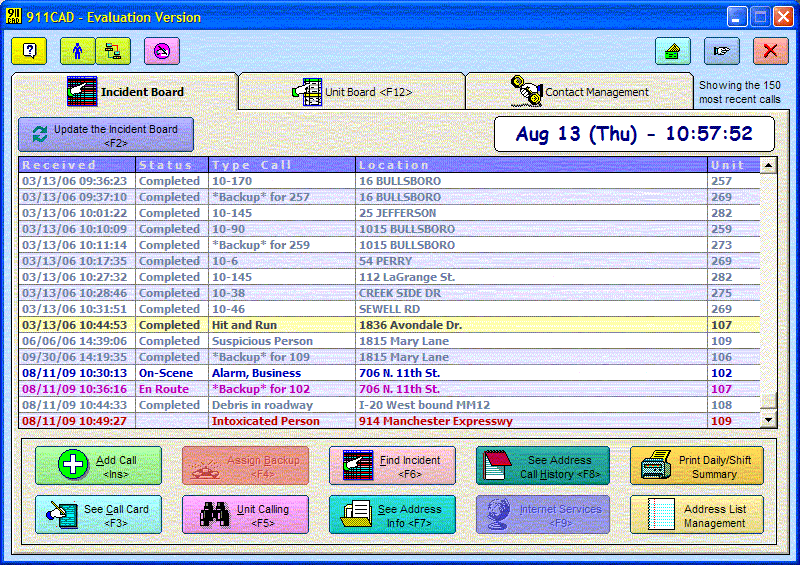Click See Address Call History button
The height and width of the screenshot is (565, 800).
click(542, 466)
